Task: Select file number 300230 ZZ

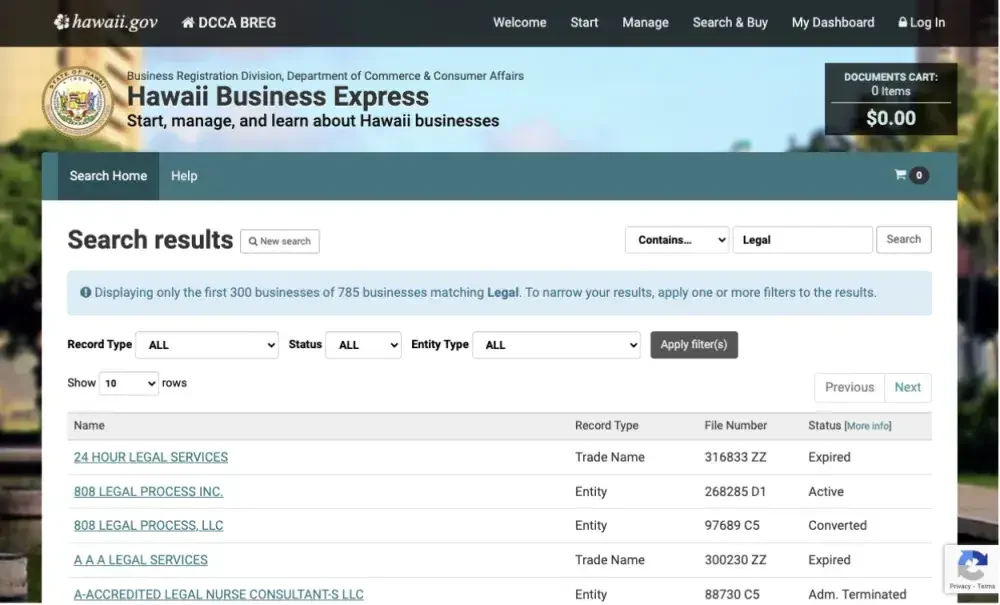Action: [x=735, y=560]
